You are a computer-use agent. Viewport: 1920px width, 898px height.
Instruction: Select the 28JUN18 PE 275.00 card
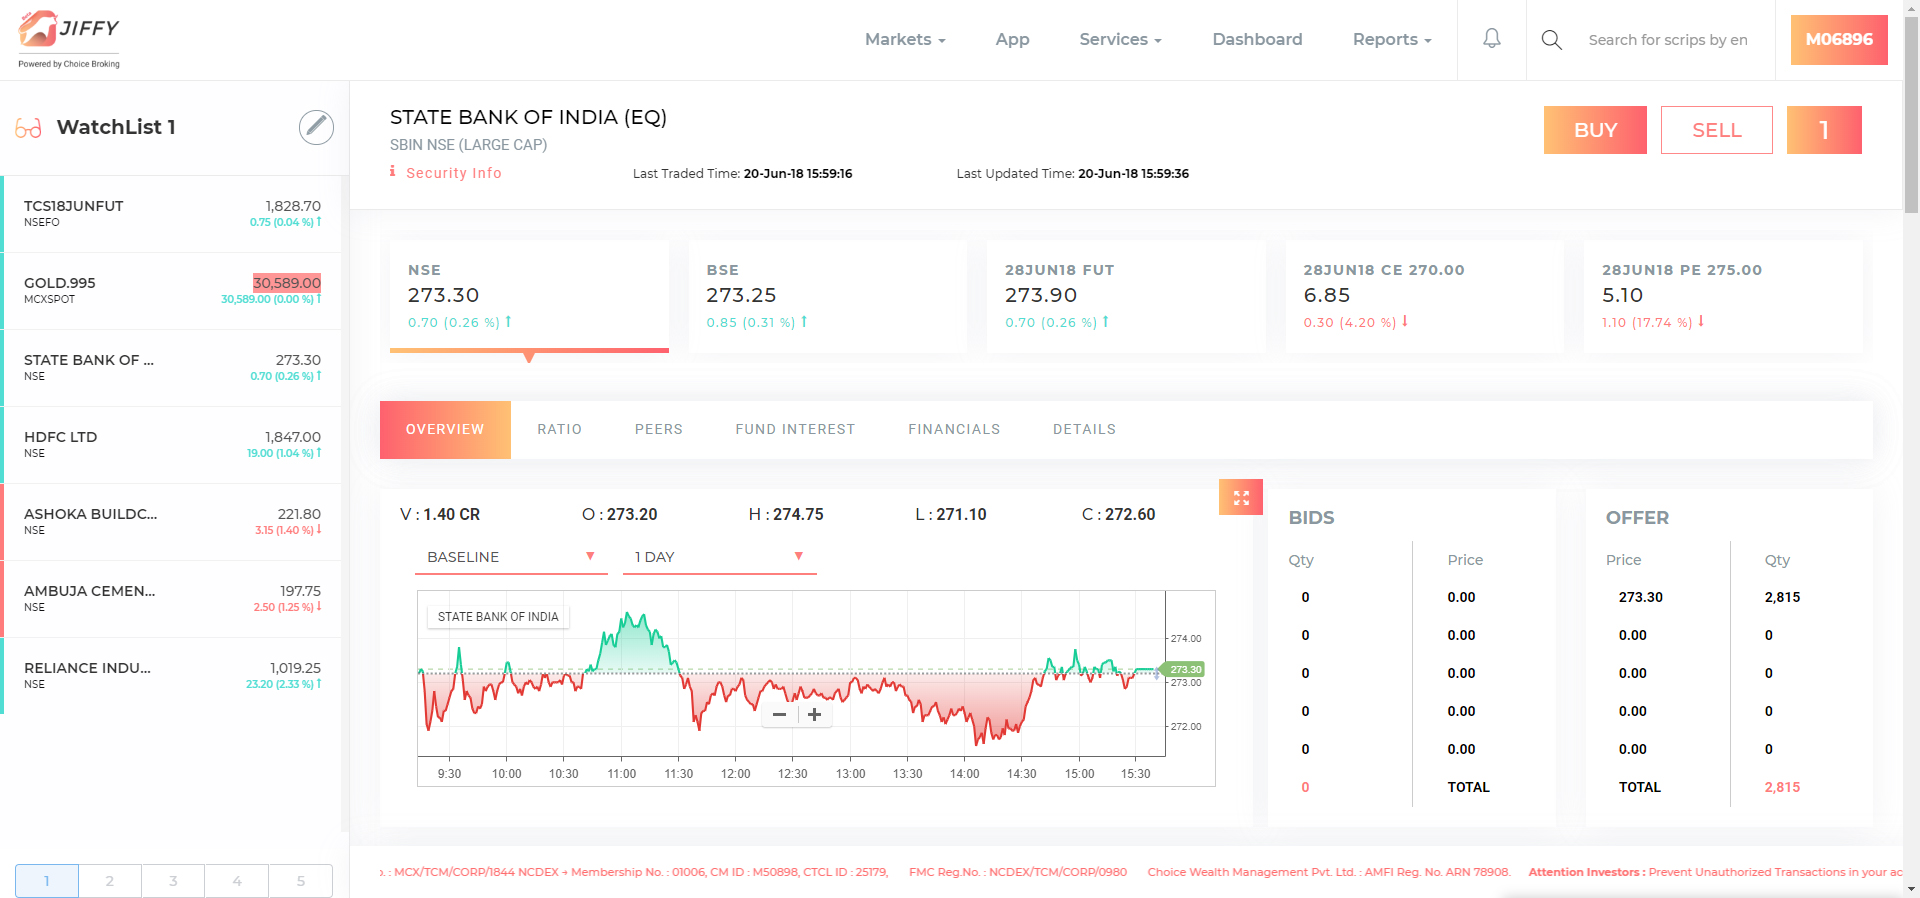pos(1723,296)
